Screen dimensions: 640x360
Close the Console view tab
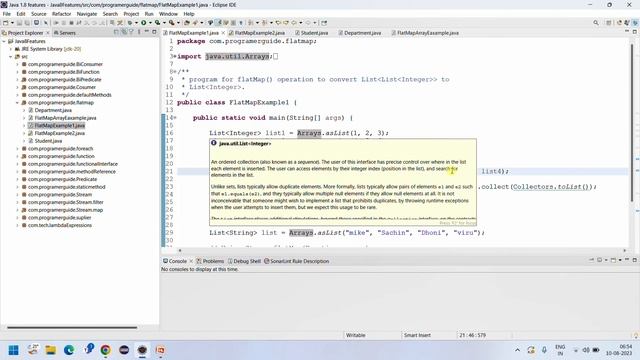[191, 261]
